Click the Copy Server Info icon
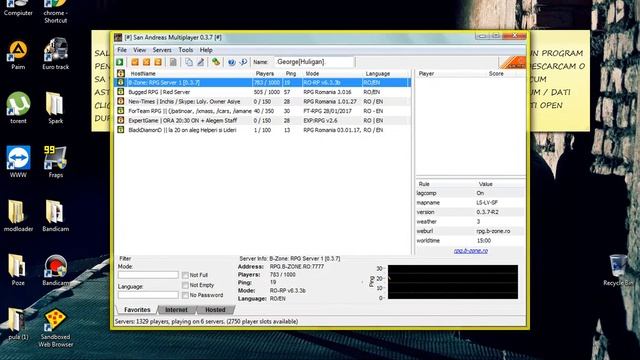The width and height of the screenshot is (640, 360). (x=189, y=62)
